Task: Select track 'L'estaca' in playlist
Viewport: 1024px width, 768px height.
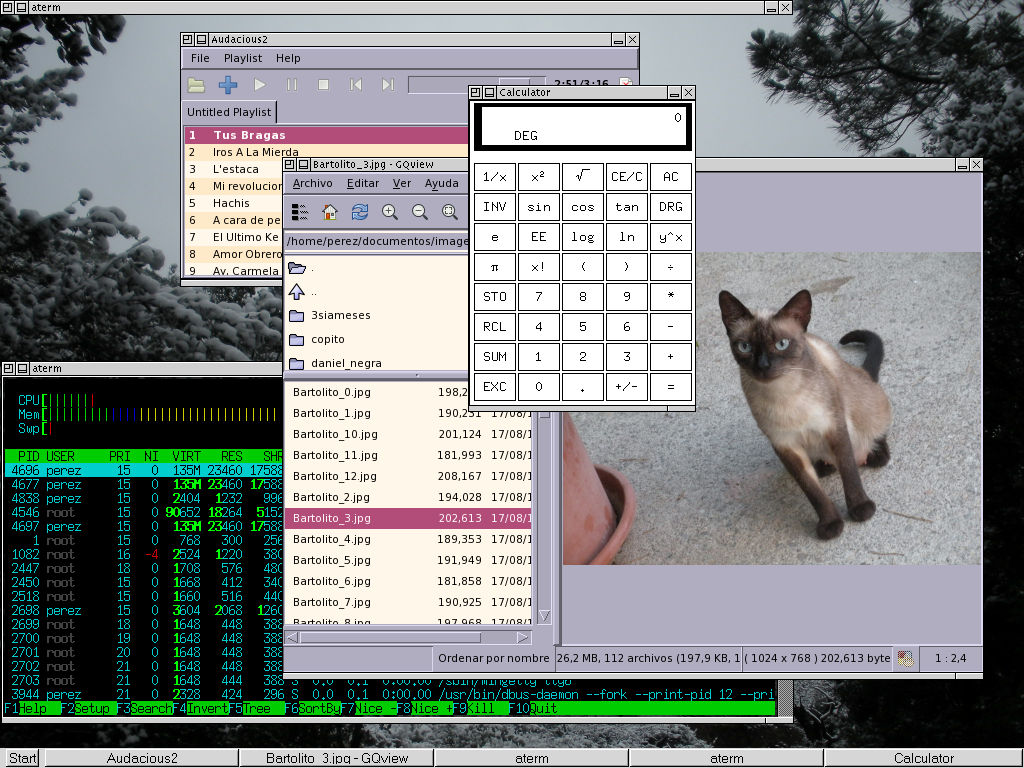Action: 234,169
